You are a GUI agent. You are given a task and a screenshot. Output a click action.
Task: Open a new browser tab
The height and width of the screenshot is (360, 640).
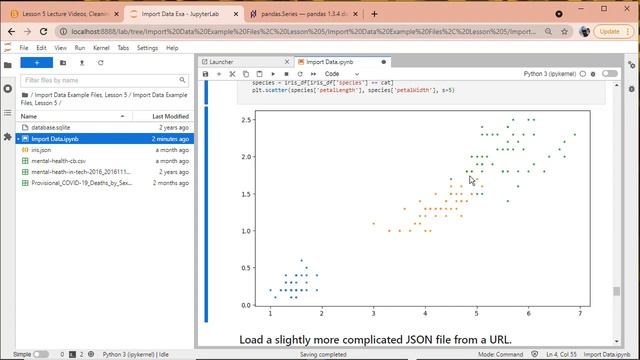[374, 14]
